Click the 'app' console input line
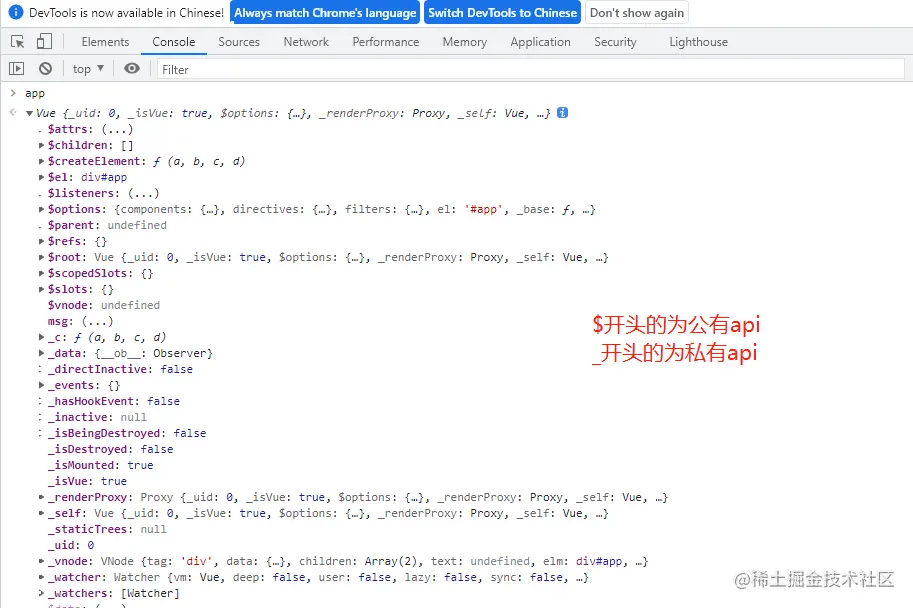The height and width of the screenshot is (608, 913). [35, 93]
